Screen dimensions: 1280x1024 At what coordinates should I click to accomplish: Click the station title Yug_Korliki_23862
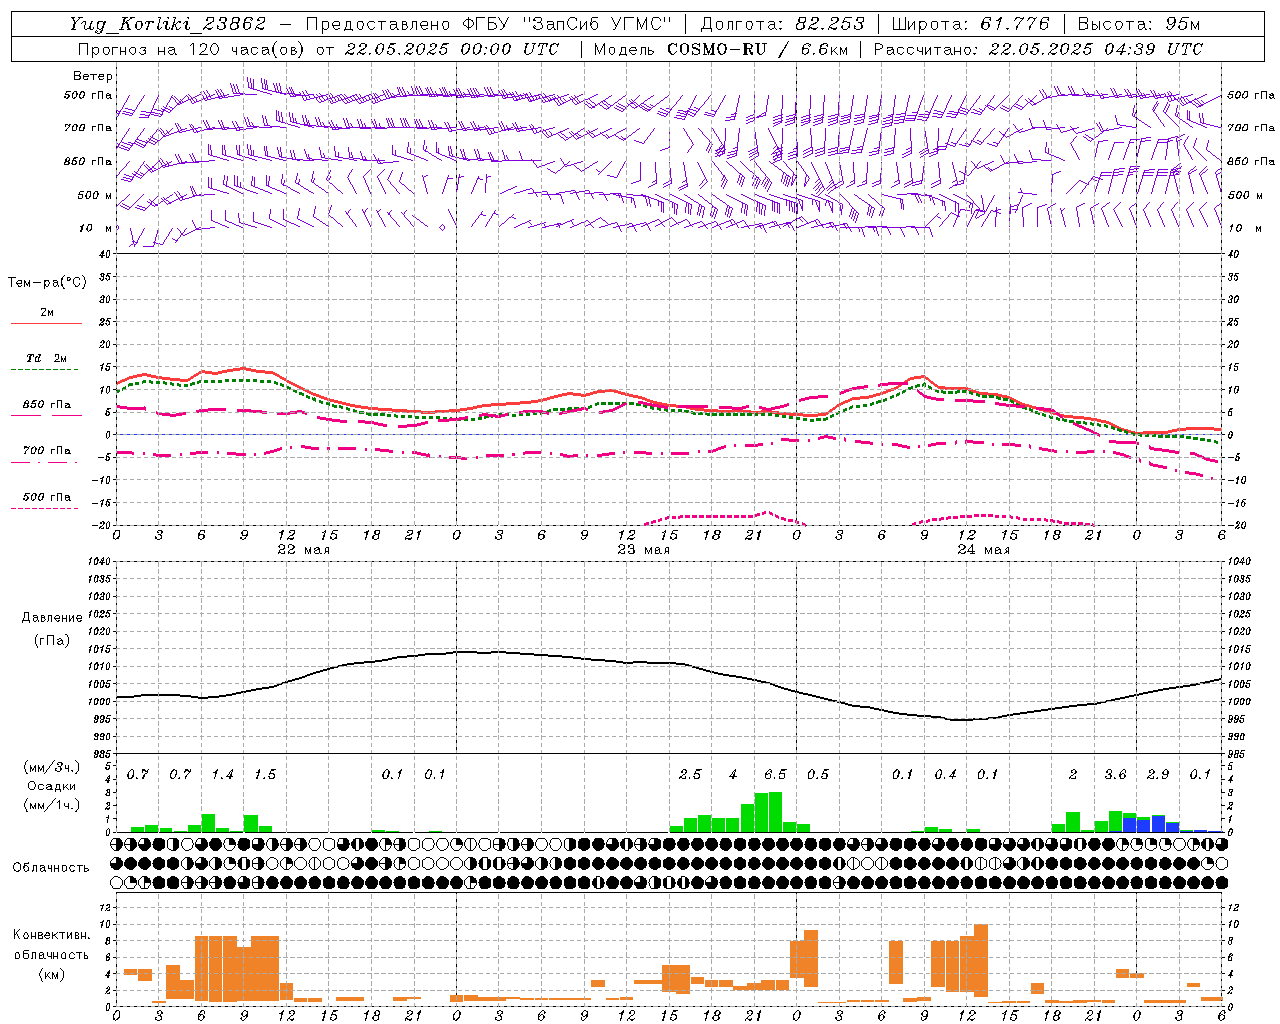pyautogui.click(x=167, y=24)
